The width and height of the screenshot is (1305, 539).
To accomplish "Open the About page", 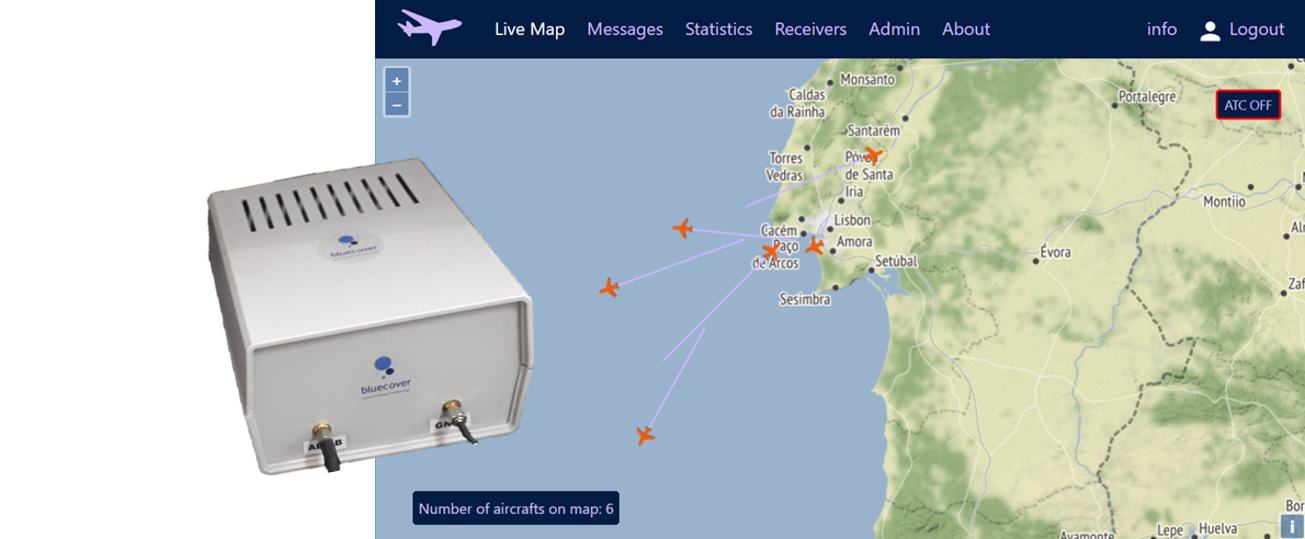I will tap(966, 29).
